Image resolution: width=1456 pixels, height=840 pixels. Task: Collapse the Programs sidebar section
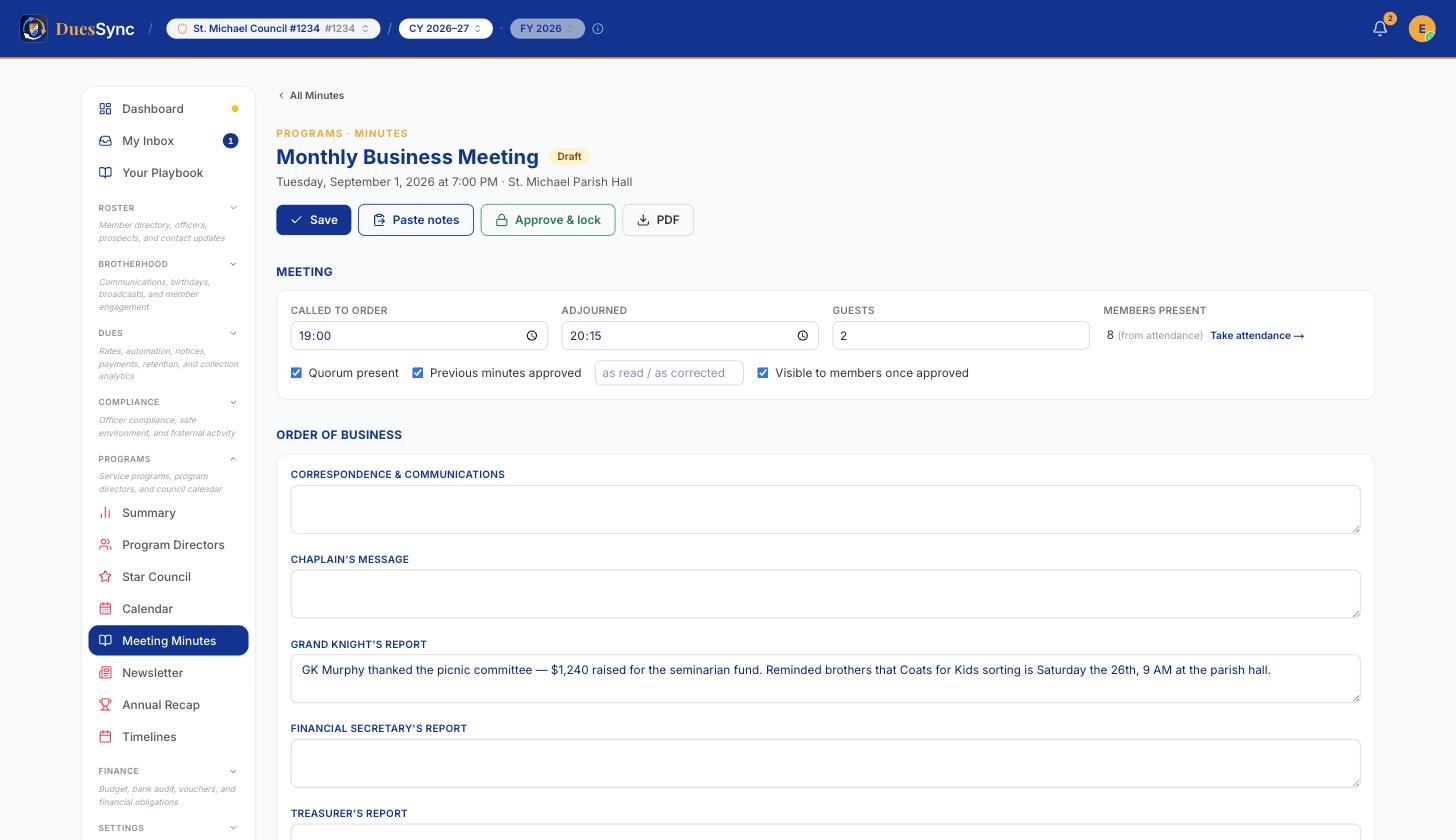coord(168,459)
